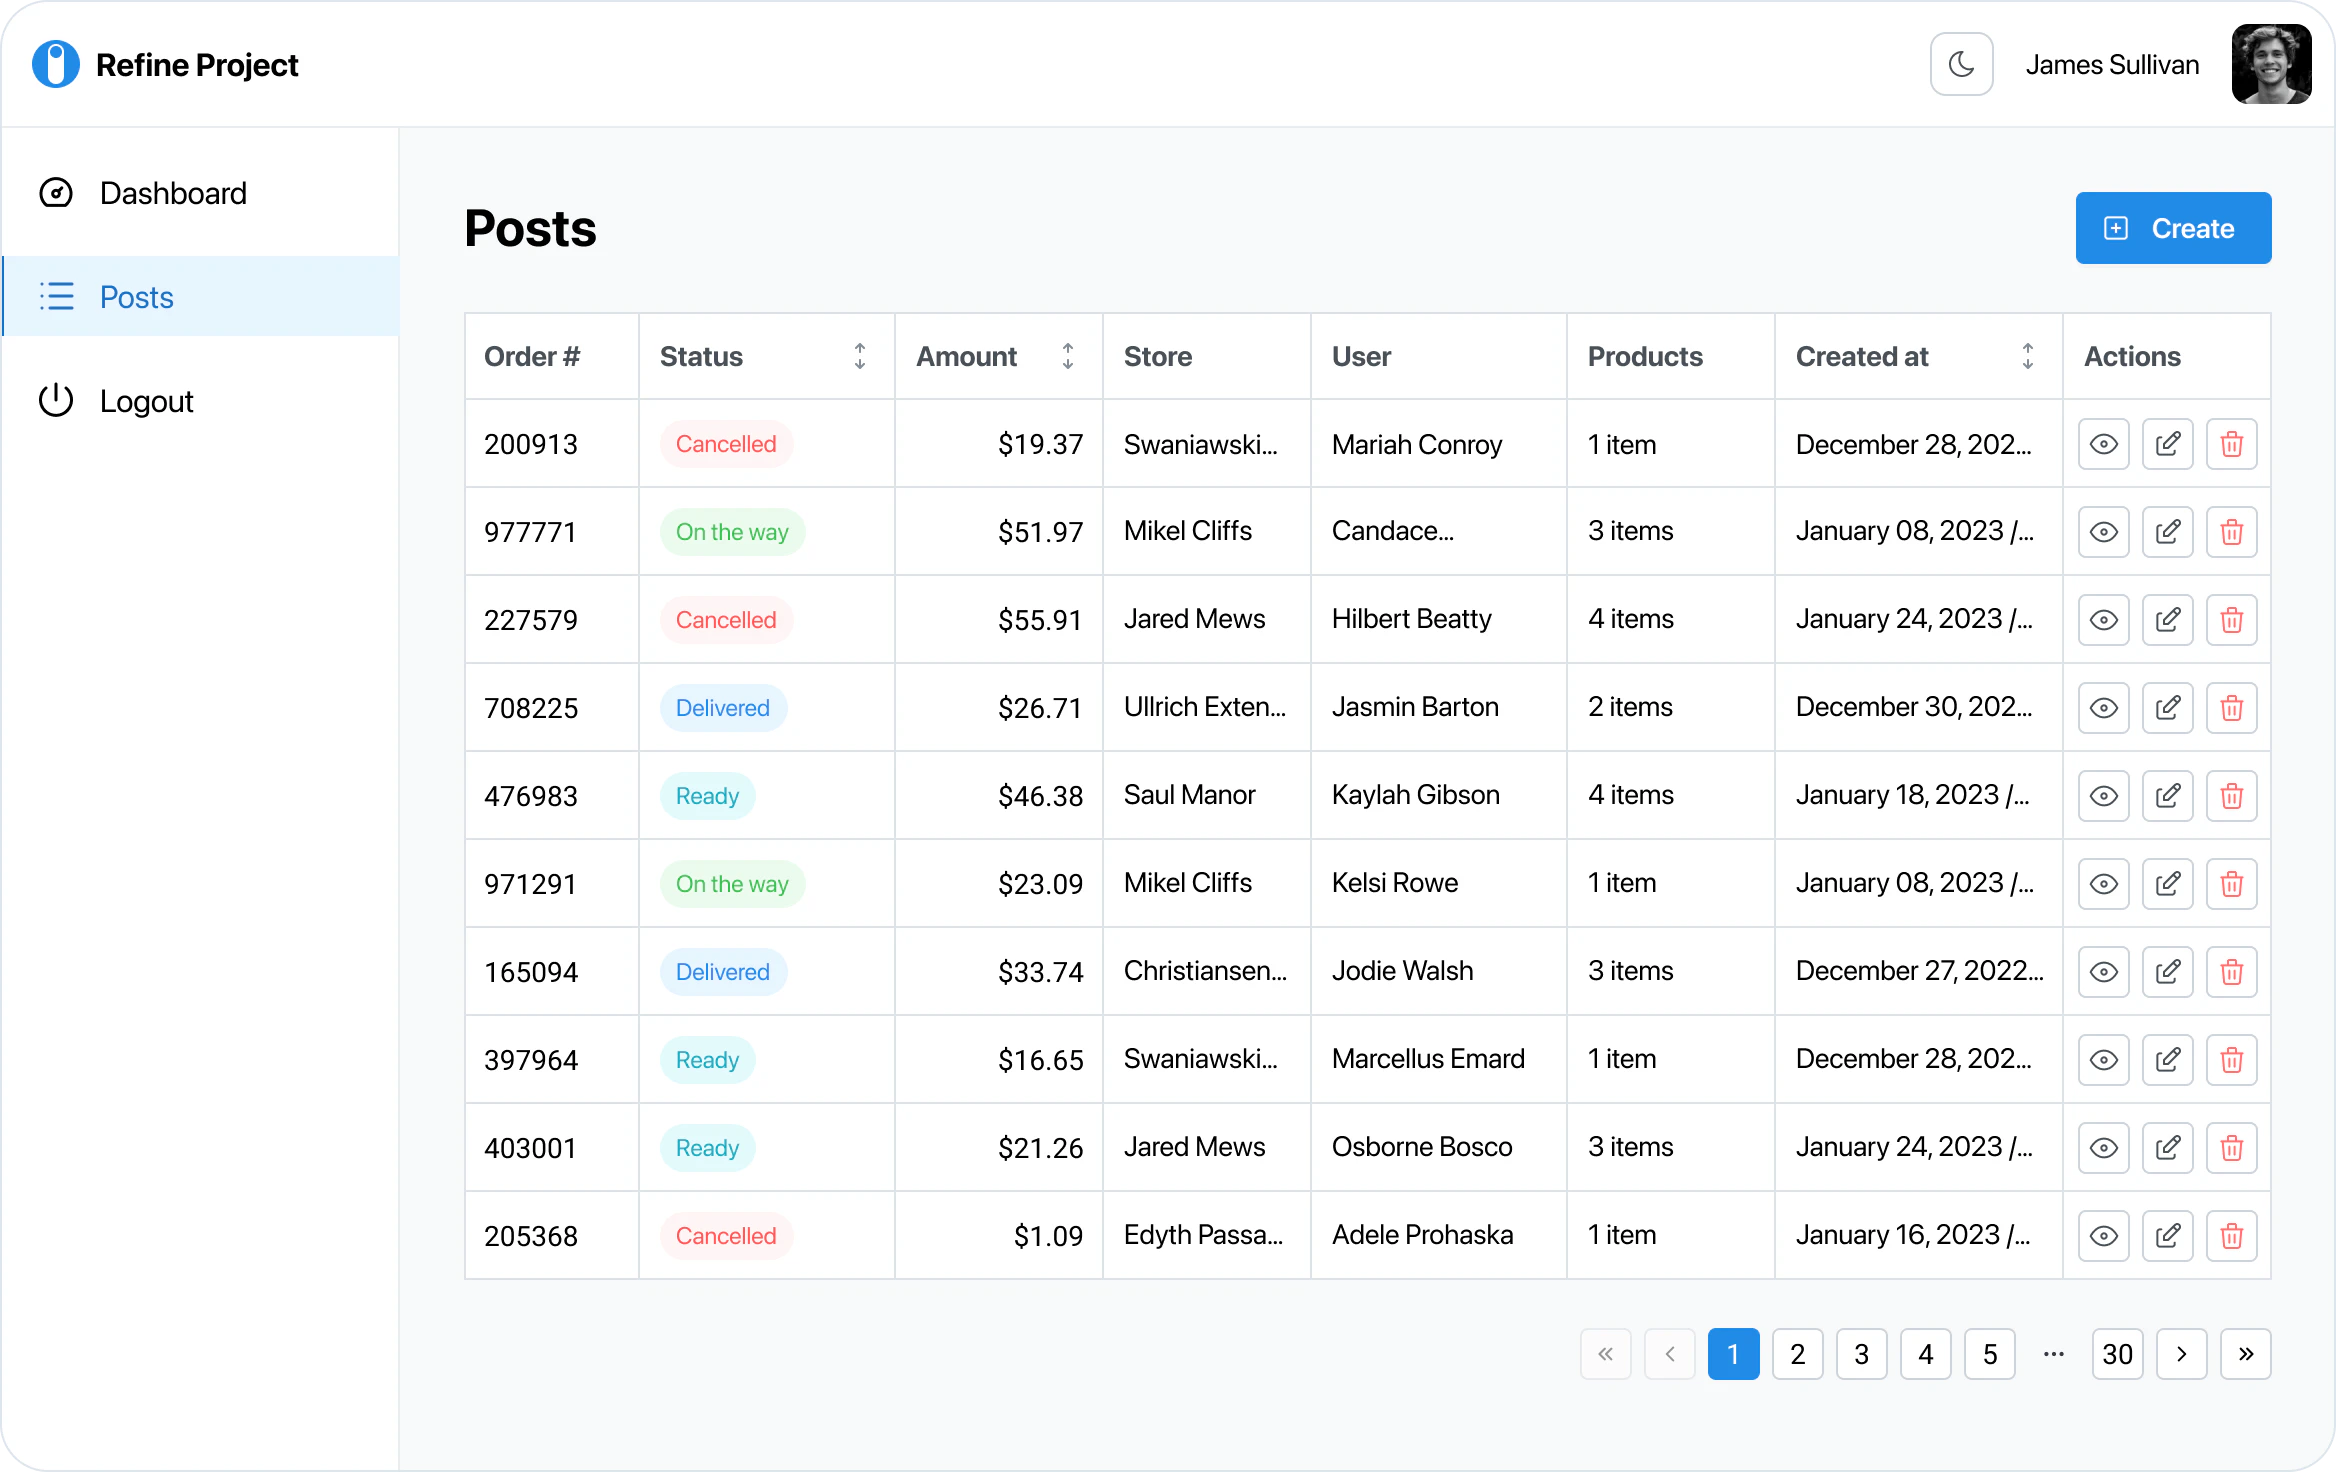Remove order 205368 with delete icon
The image size is (2336, 1472).
pyautogui.click(x=2231, y=1236)
